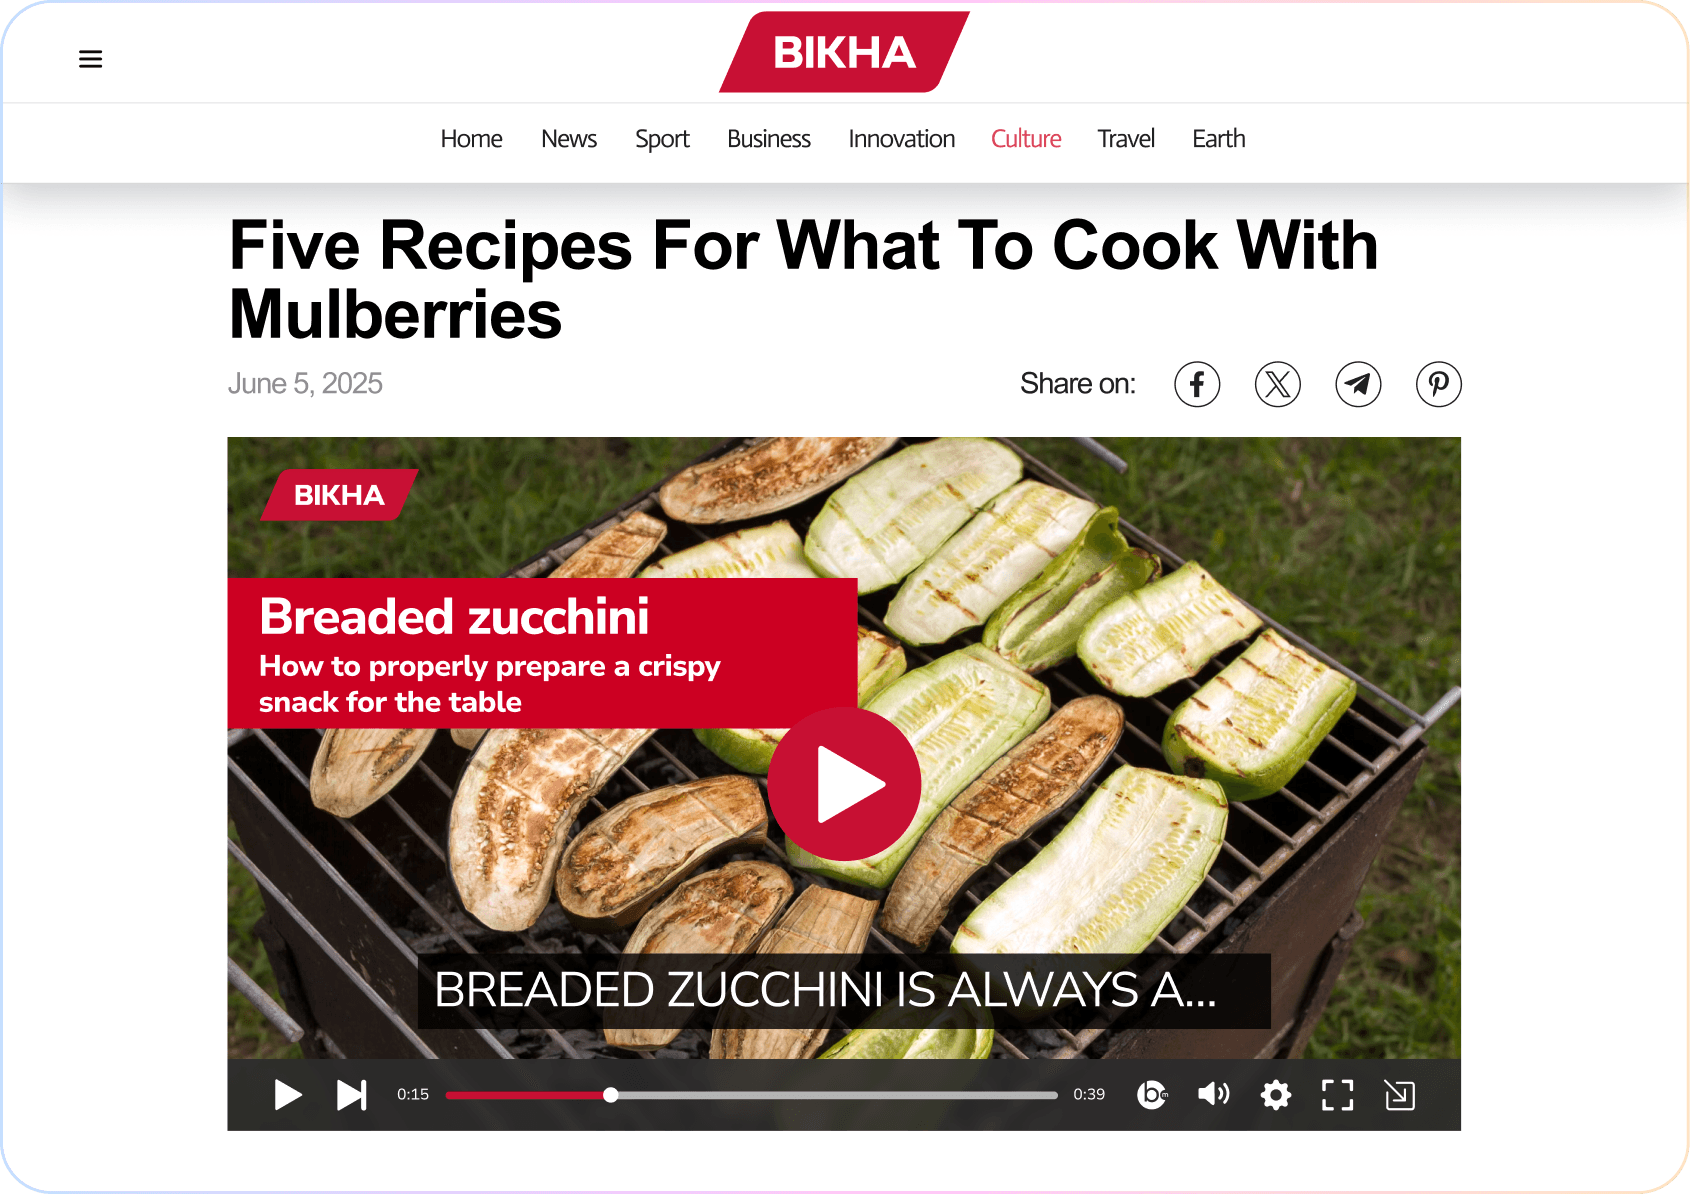This screenshot has width=1690, height=1194.
Task: Skip to the next video
Action: click(351, 1095)
